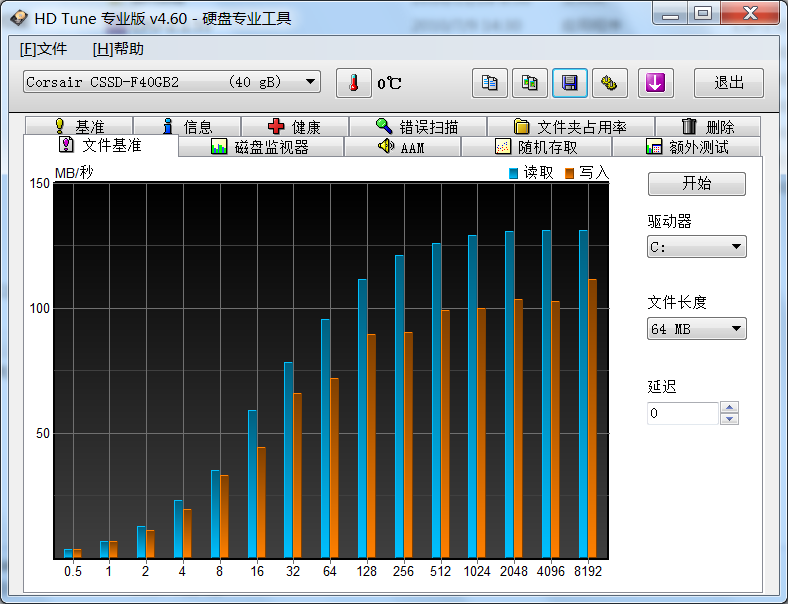
Task: Click the copy screenshot toolbar icon
Action: coord(530,83)
